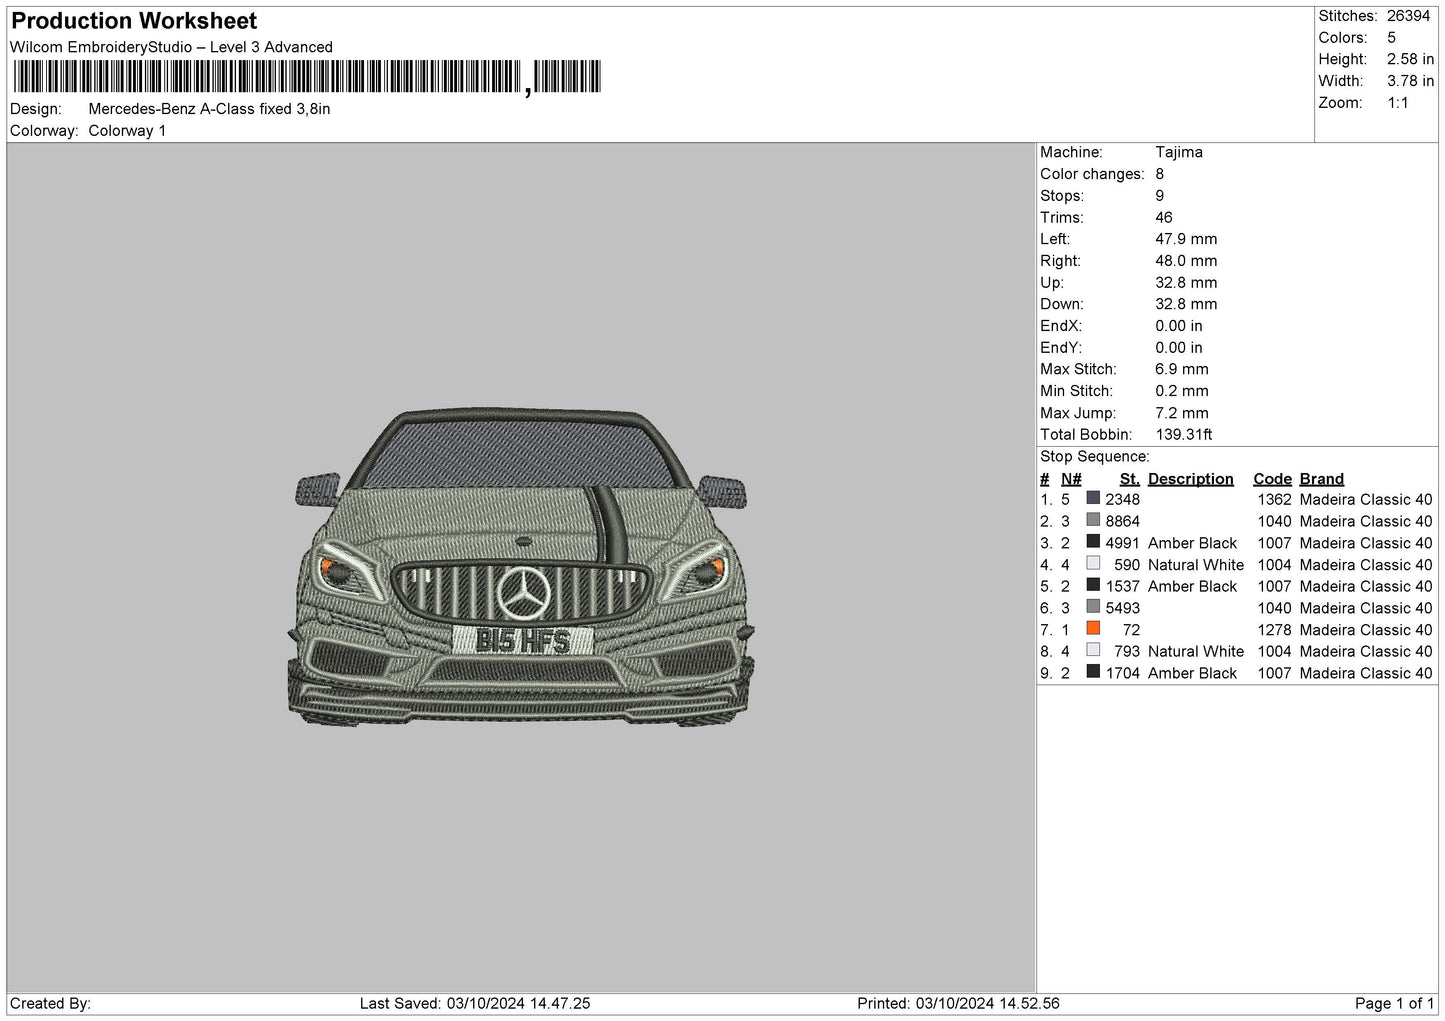Screen dimensions: 1445x1021
Task: Click the 'Colorway 1' value
Action: tap(127, 131)
